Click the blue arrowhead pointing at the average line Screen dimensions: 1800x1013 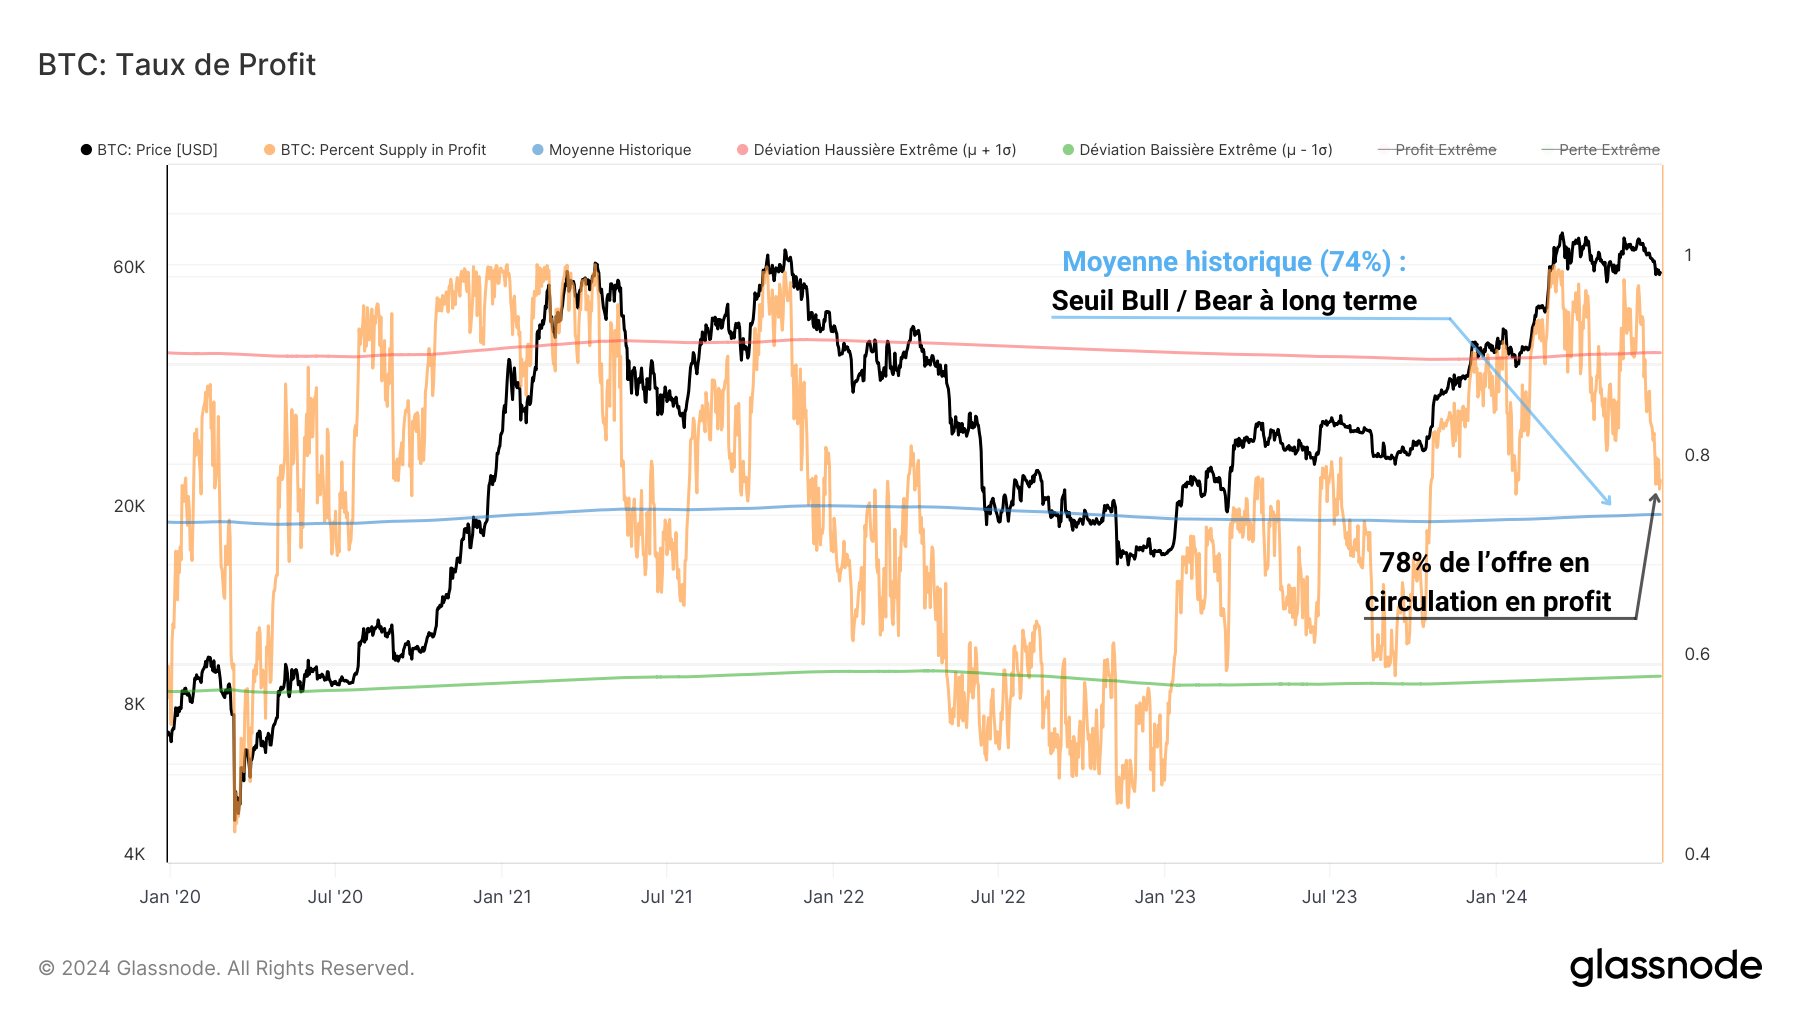point(1607,500)
